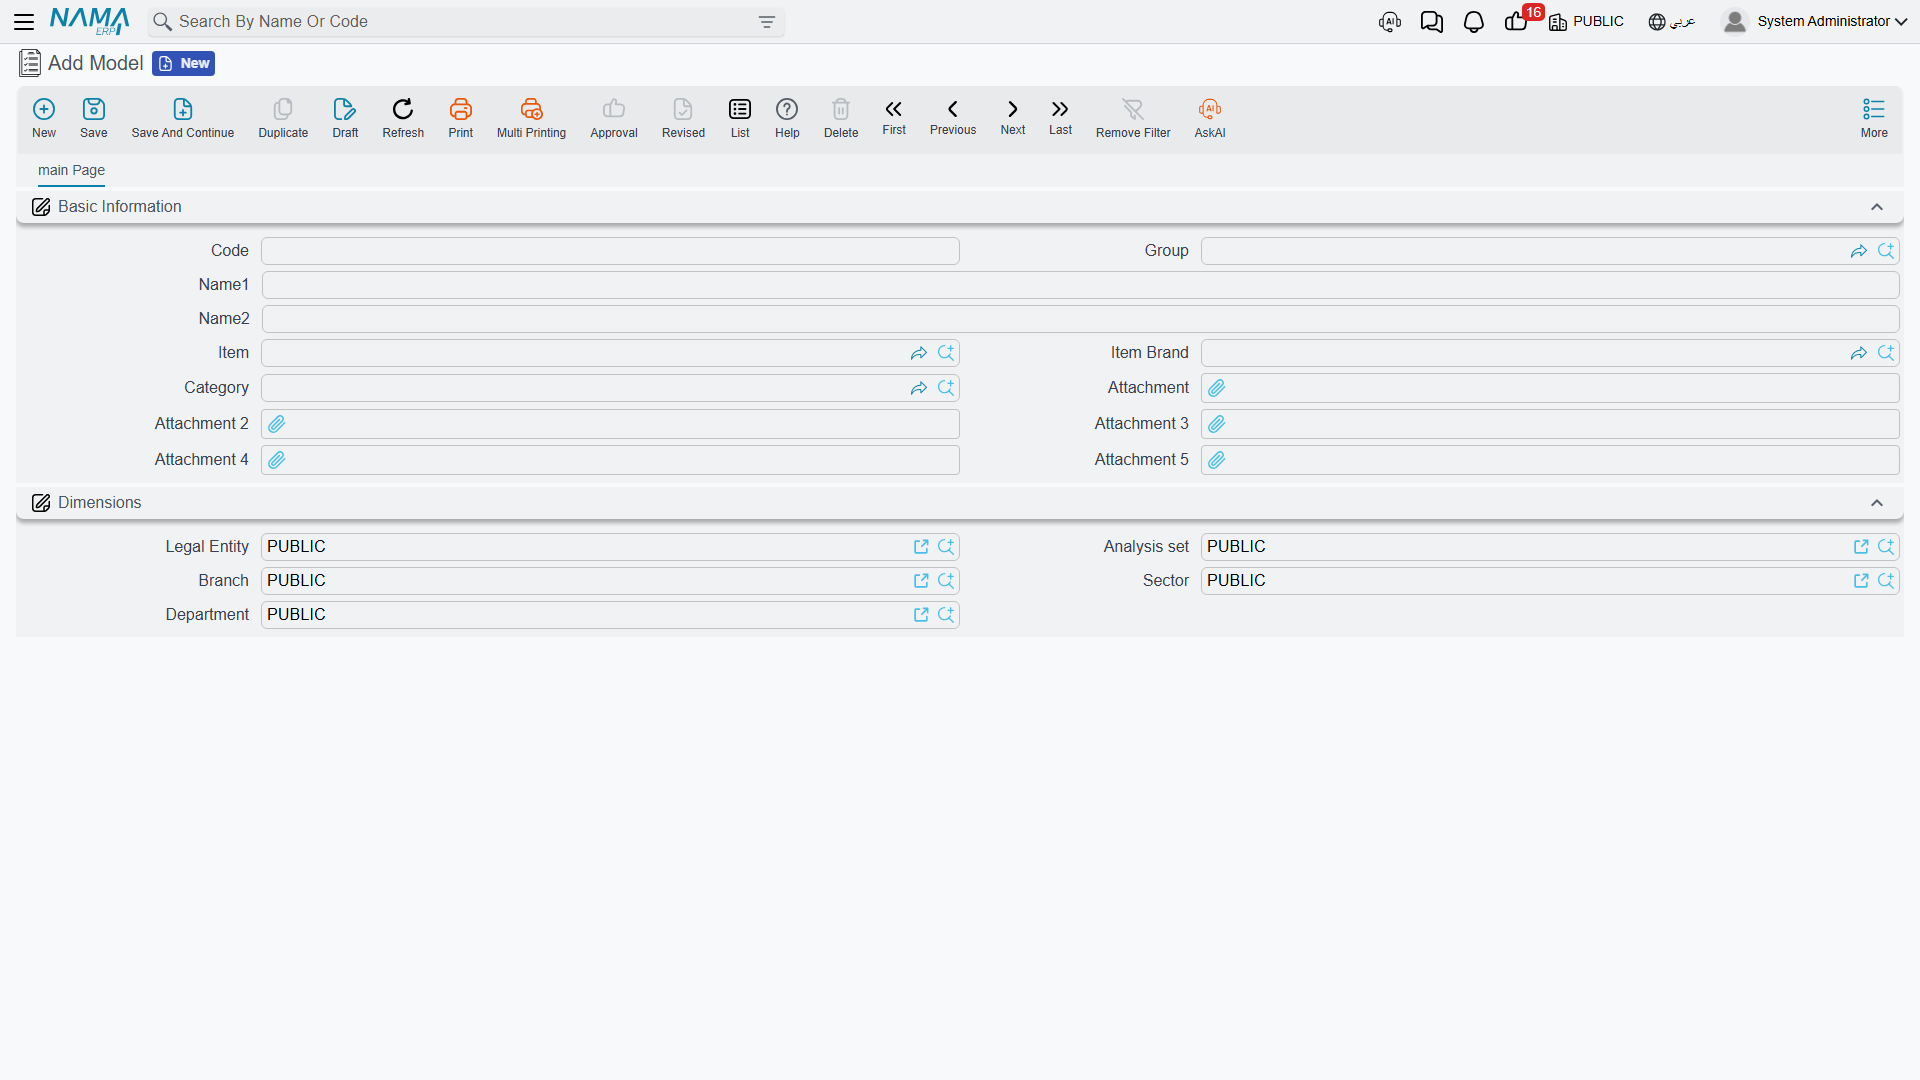
Task: Go to Next record
Action: pyautogui.click(x=1013, y=117)
